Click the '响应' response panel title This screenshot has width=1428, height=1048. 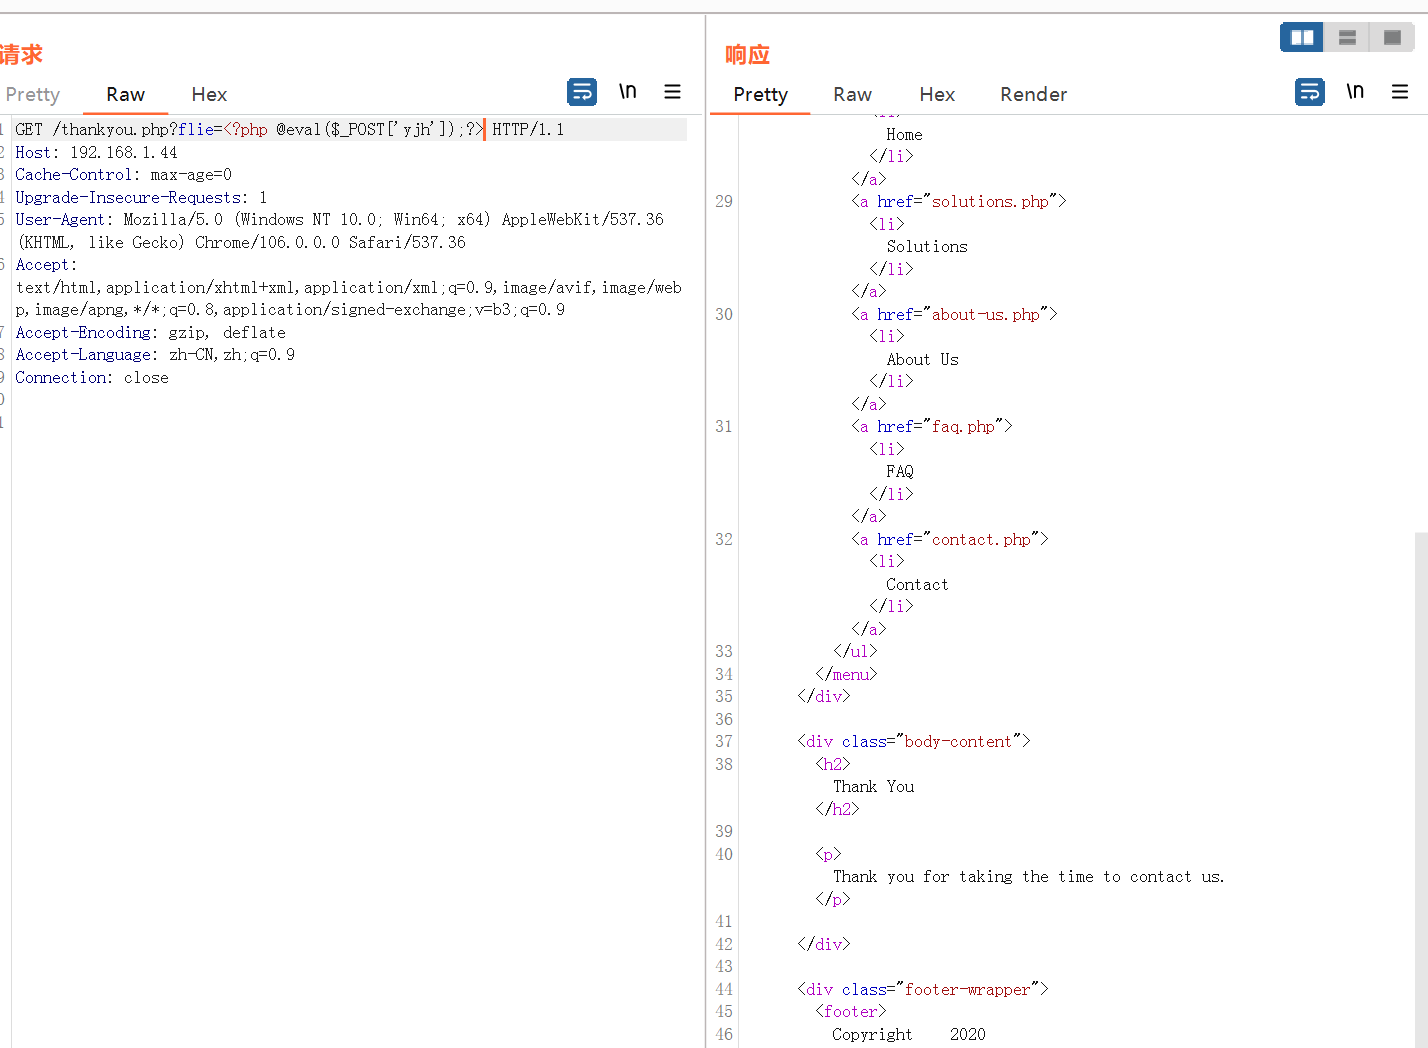point(748,54)
